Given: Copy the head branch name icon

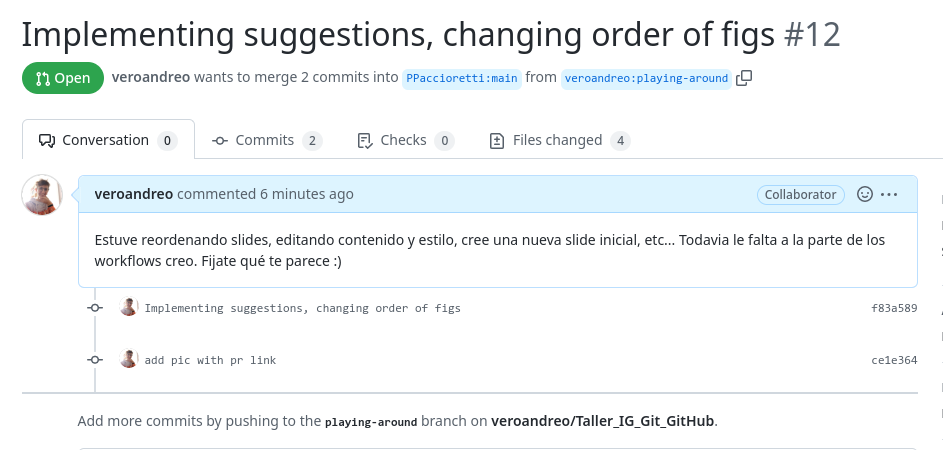Looking at the screenshot, I should point(744,78).
